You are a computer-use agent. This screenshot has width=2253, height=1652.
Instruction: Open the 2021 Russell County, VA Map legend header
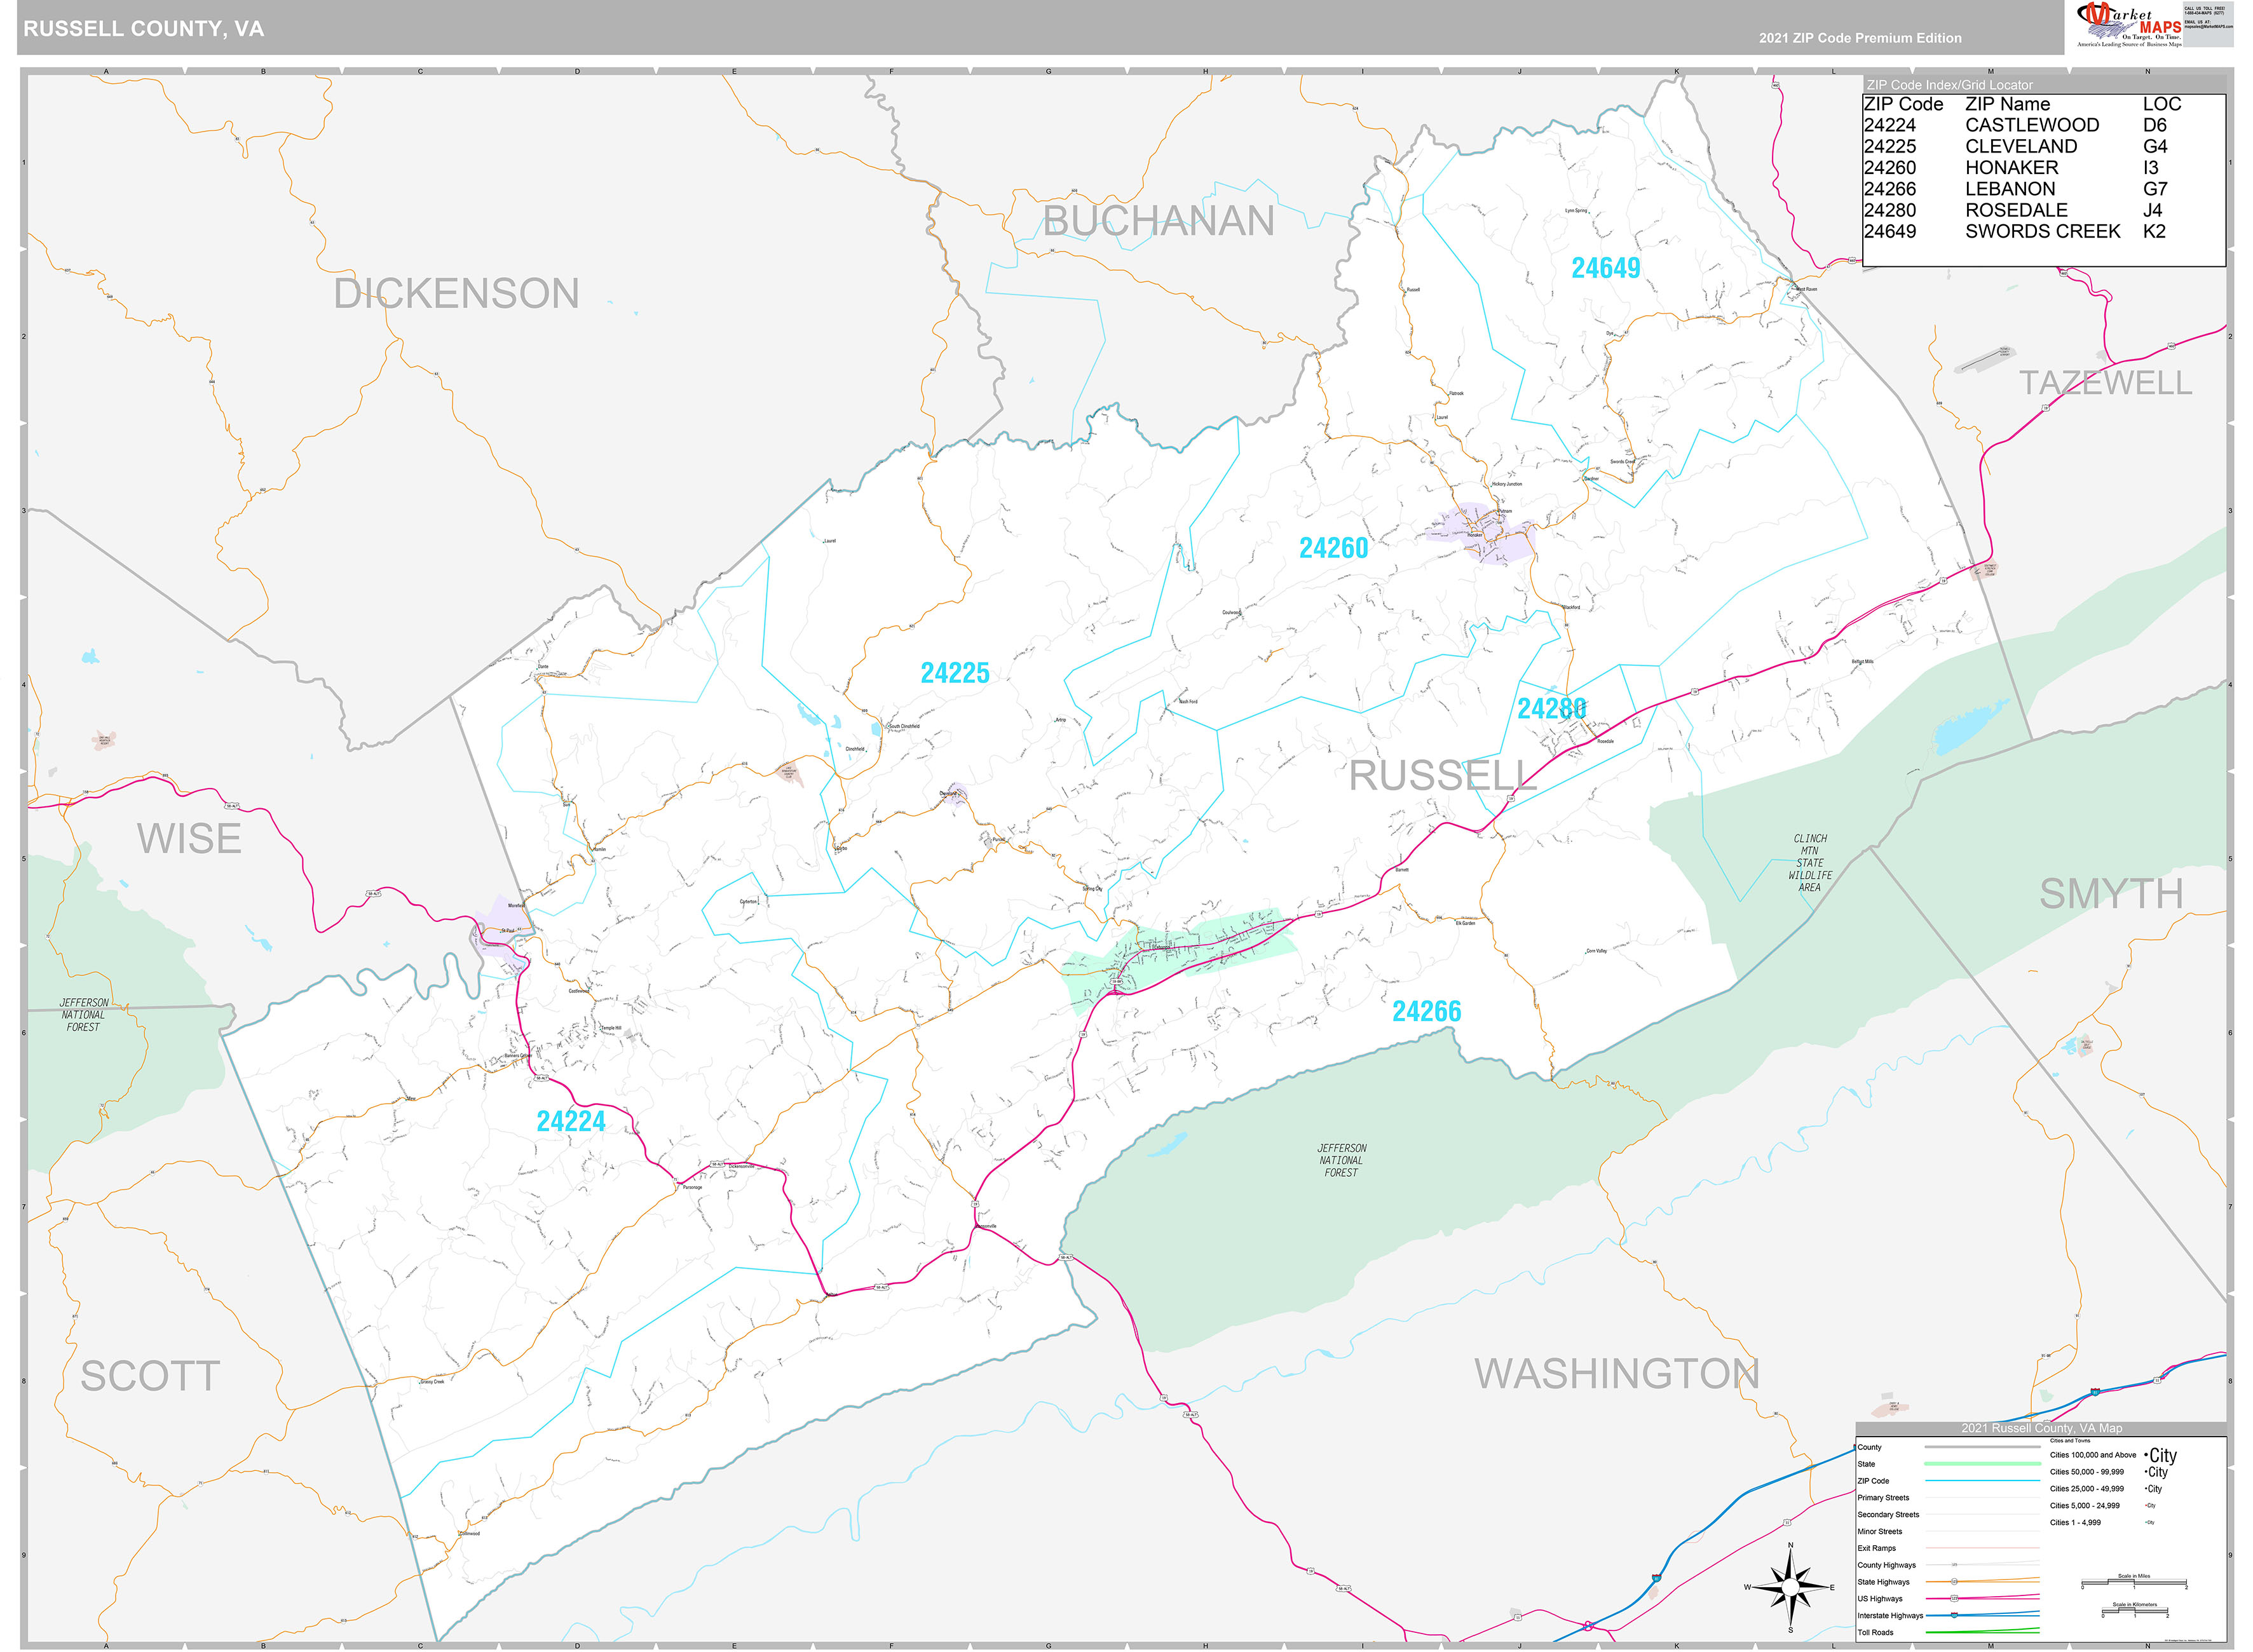click(2041, 1429)
